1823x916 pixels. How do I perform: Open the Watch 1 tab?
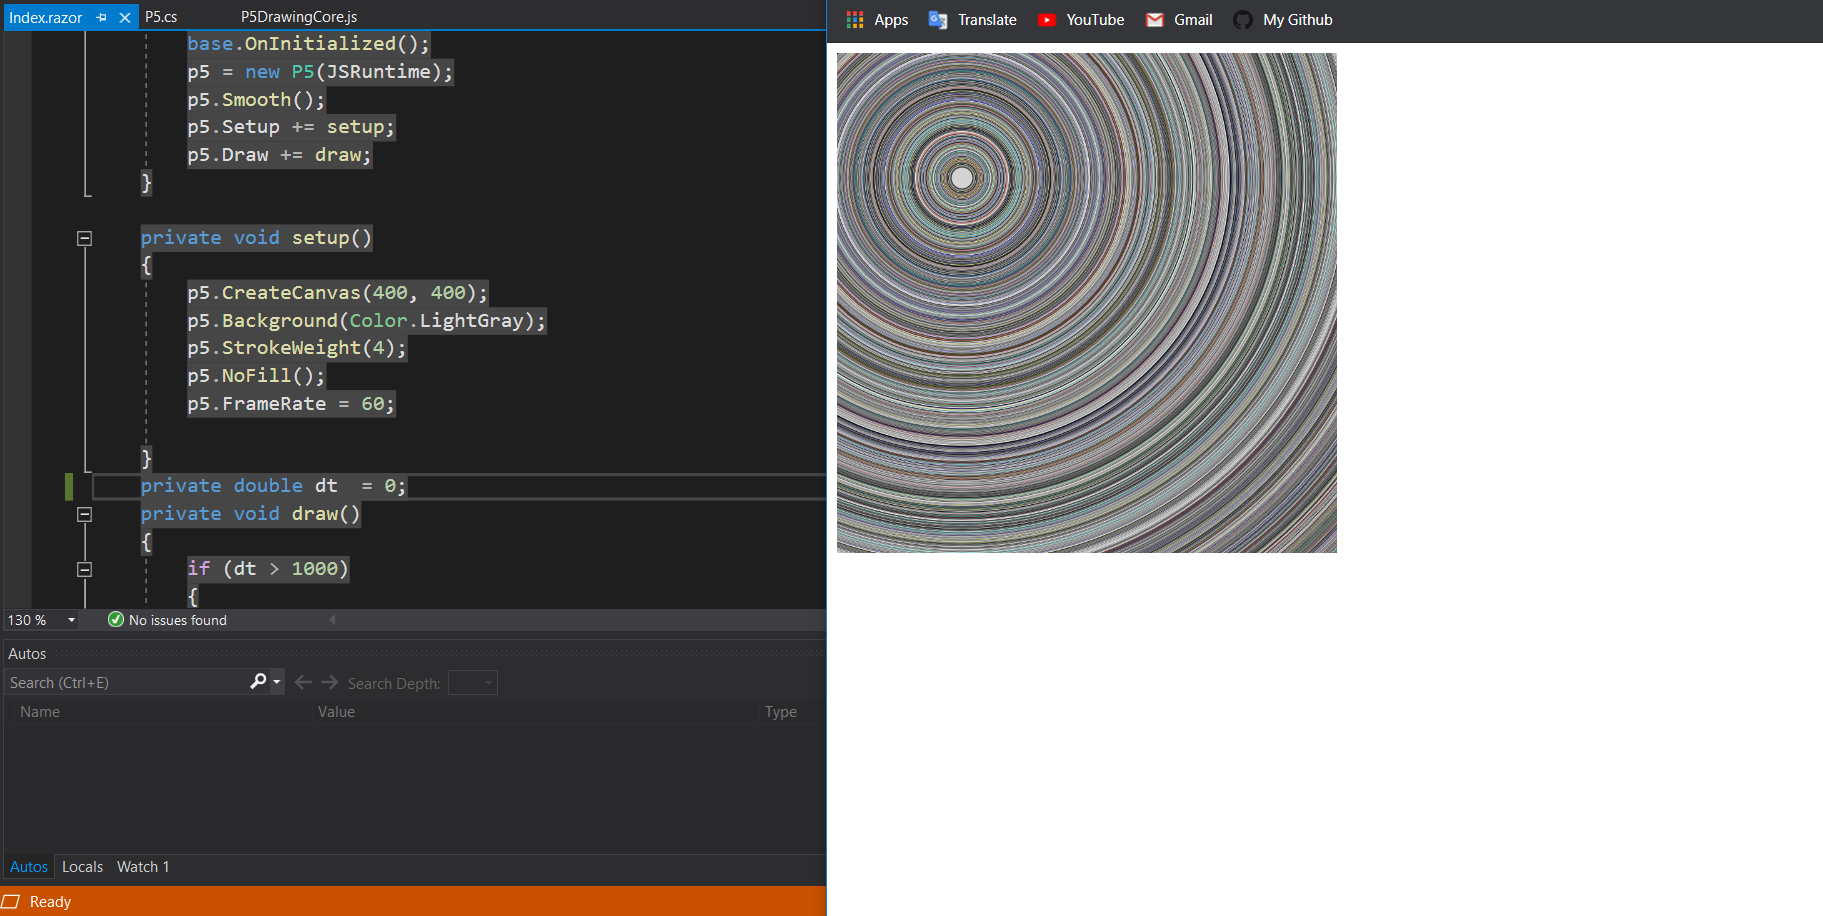[x=142, y=866]
